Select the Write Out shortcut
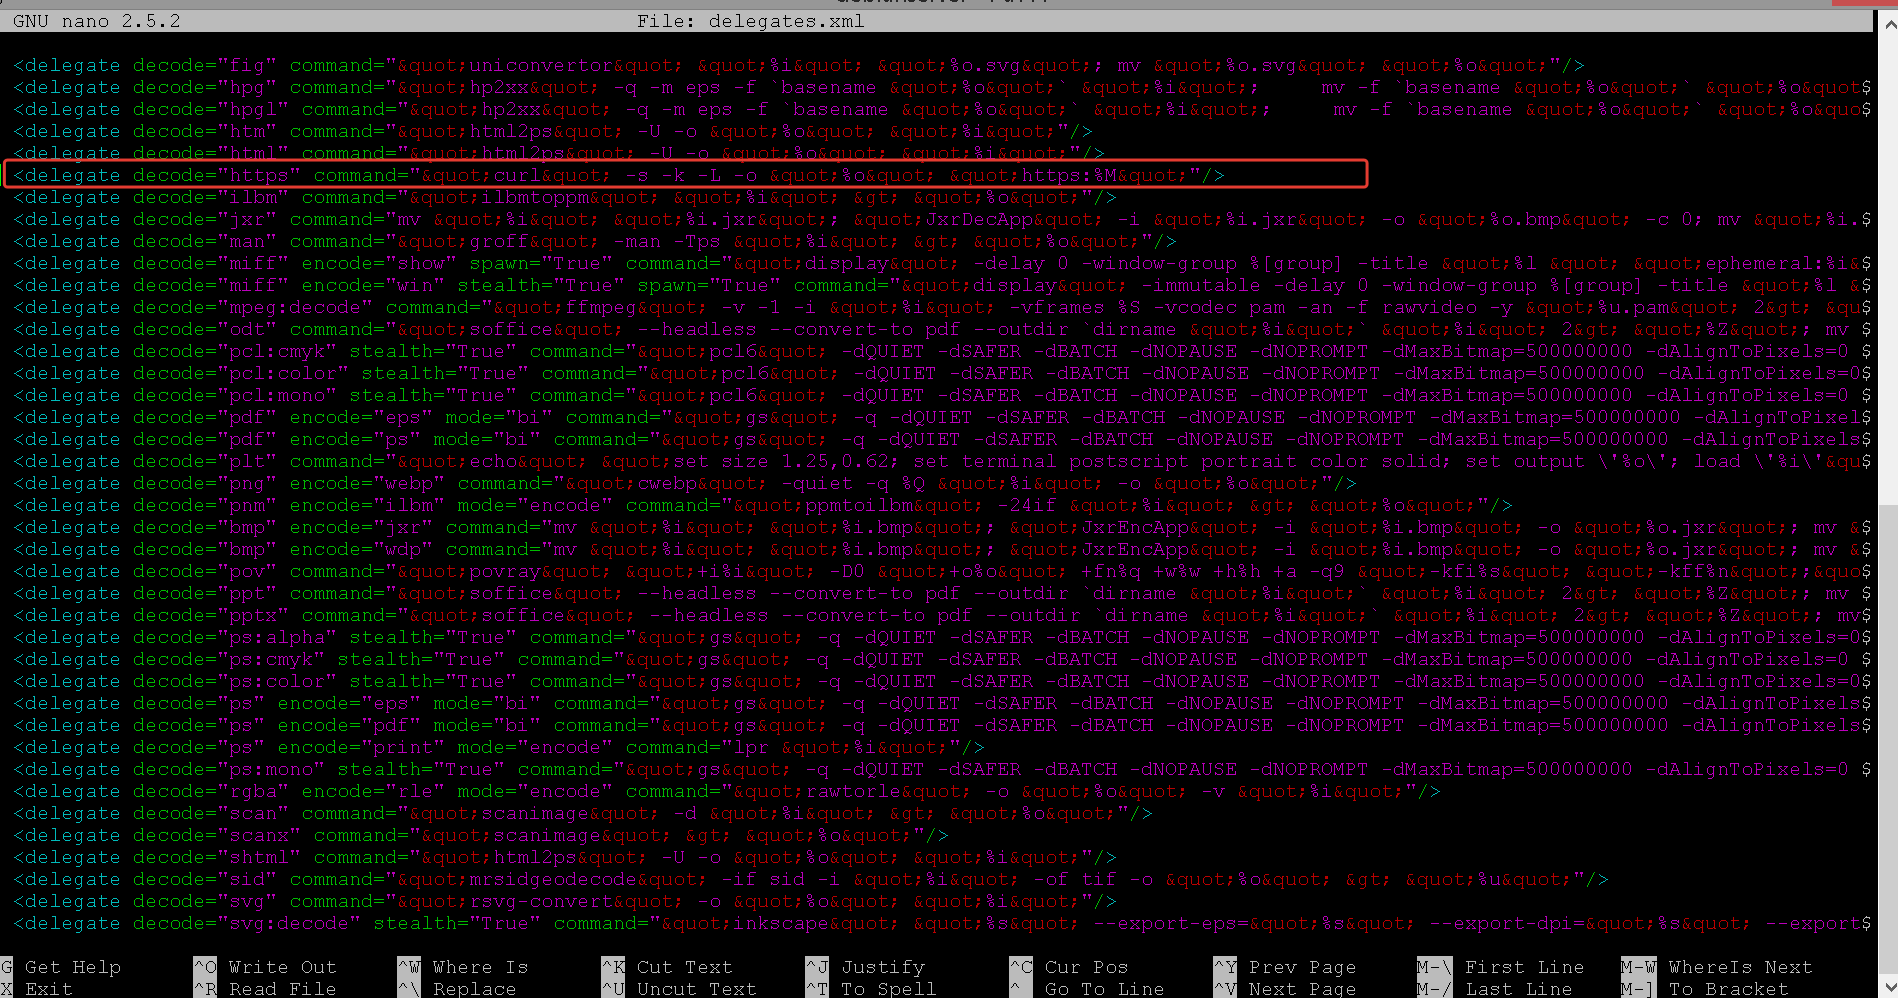 [282, 967]
